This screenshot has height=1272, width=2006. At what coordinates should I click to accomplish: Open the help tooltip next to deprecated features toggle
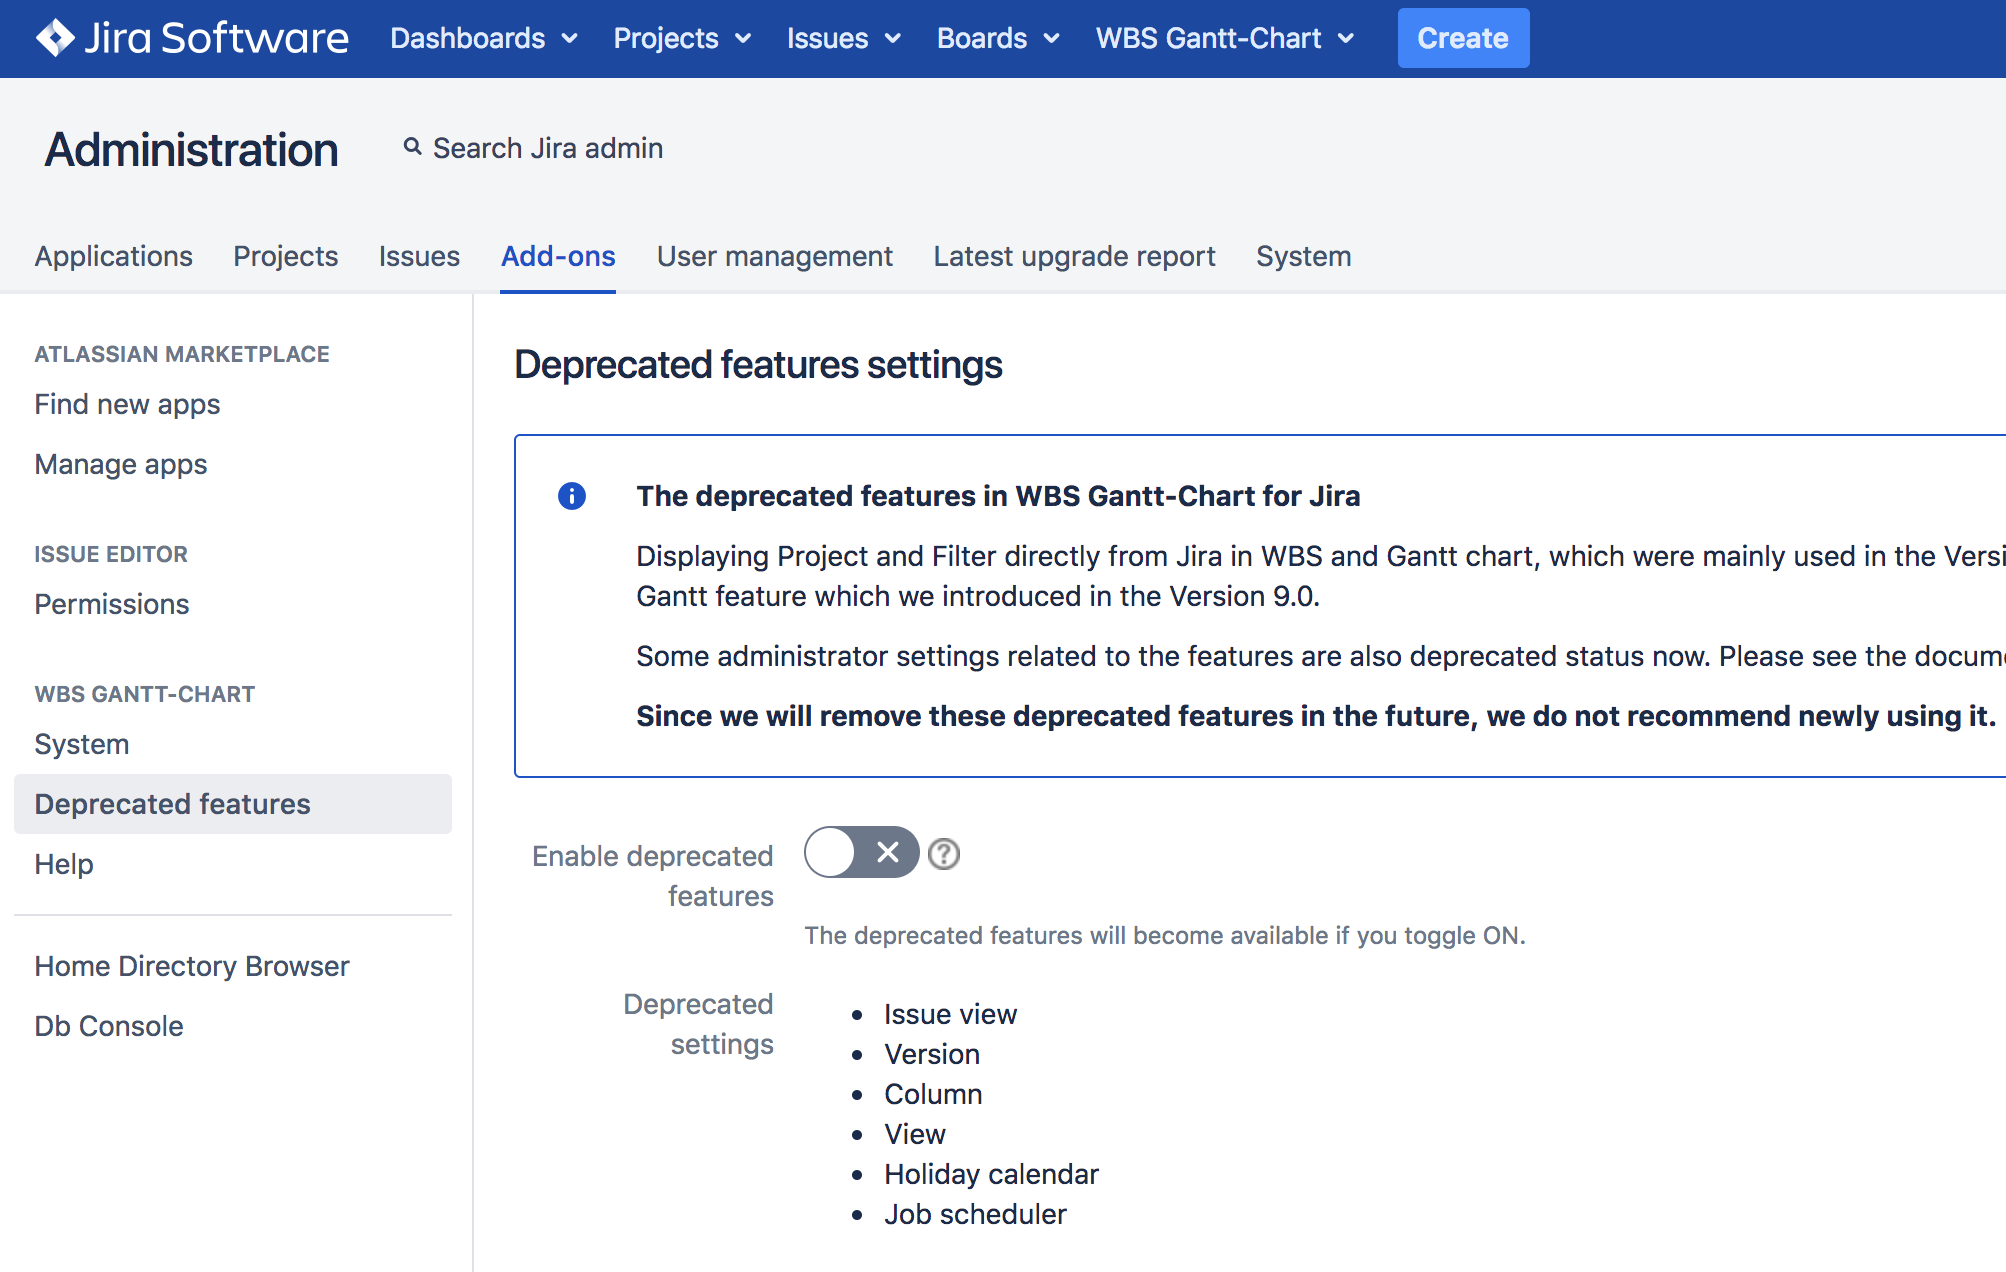942,853
